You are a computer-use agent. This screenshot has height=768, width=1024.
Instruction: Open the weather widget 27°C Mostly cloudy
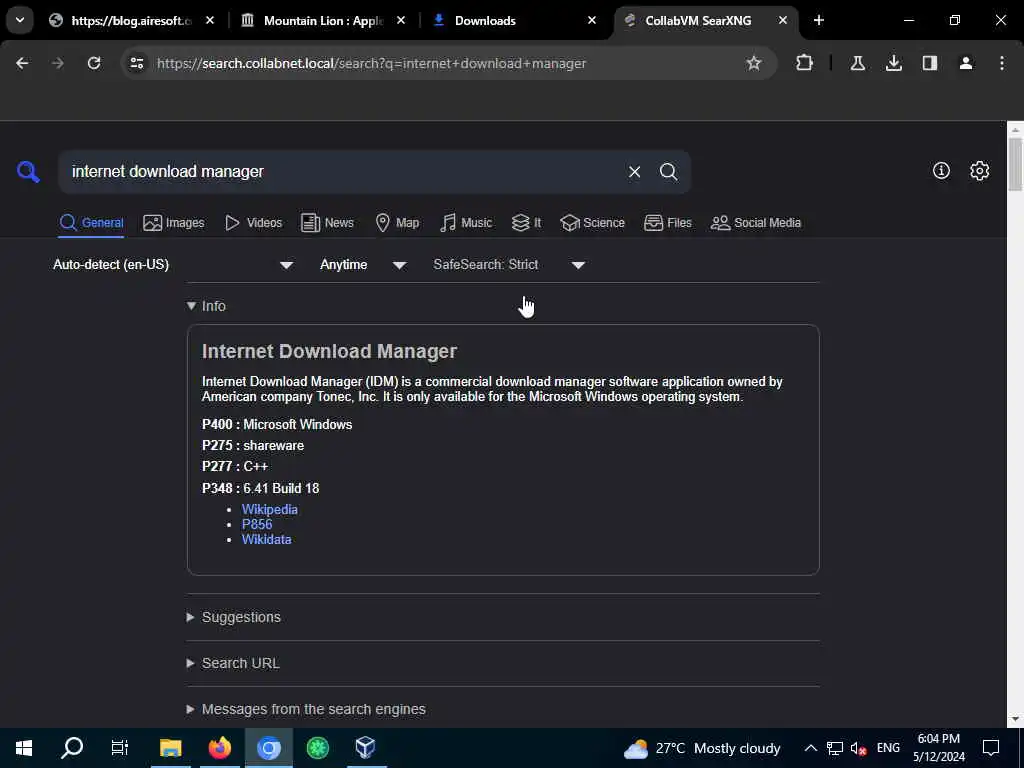(x=702, y=748)
